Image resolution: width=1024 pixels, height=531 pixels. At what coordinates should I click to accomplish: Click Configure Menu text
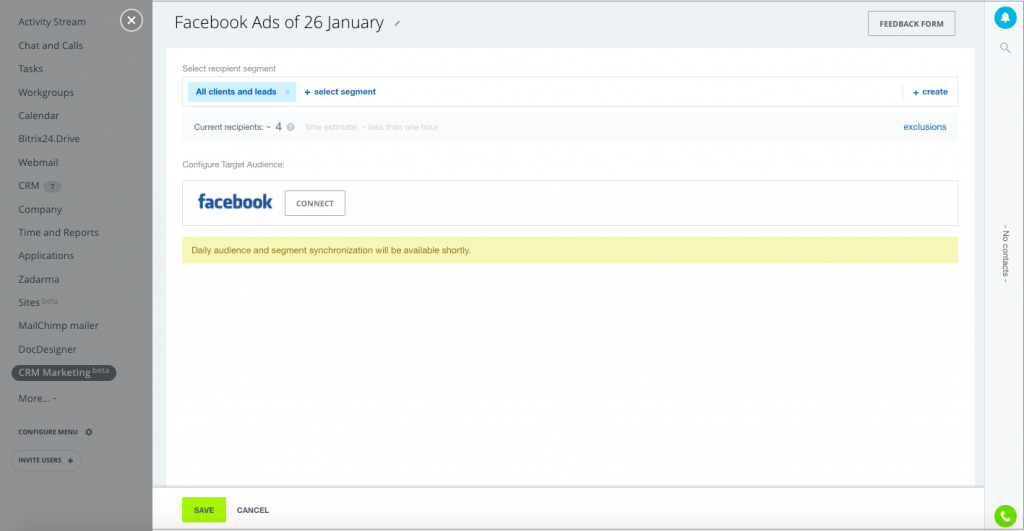[48, 432]
